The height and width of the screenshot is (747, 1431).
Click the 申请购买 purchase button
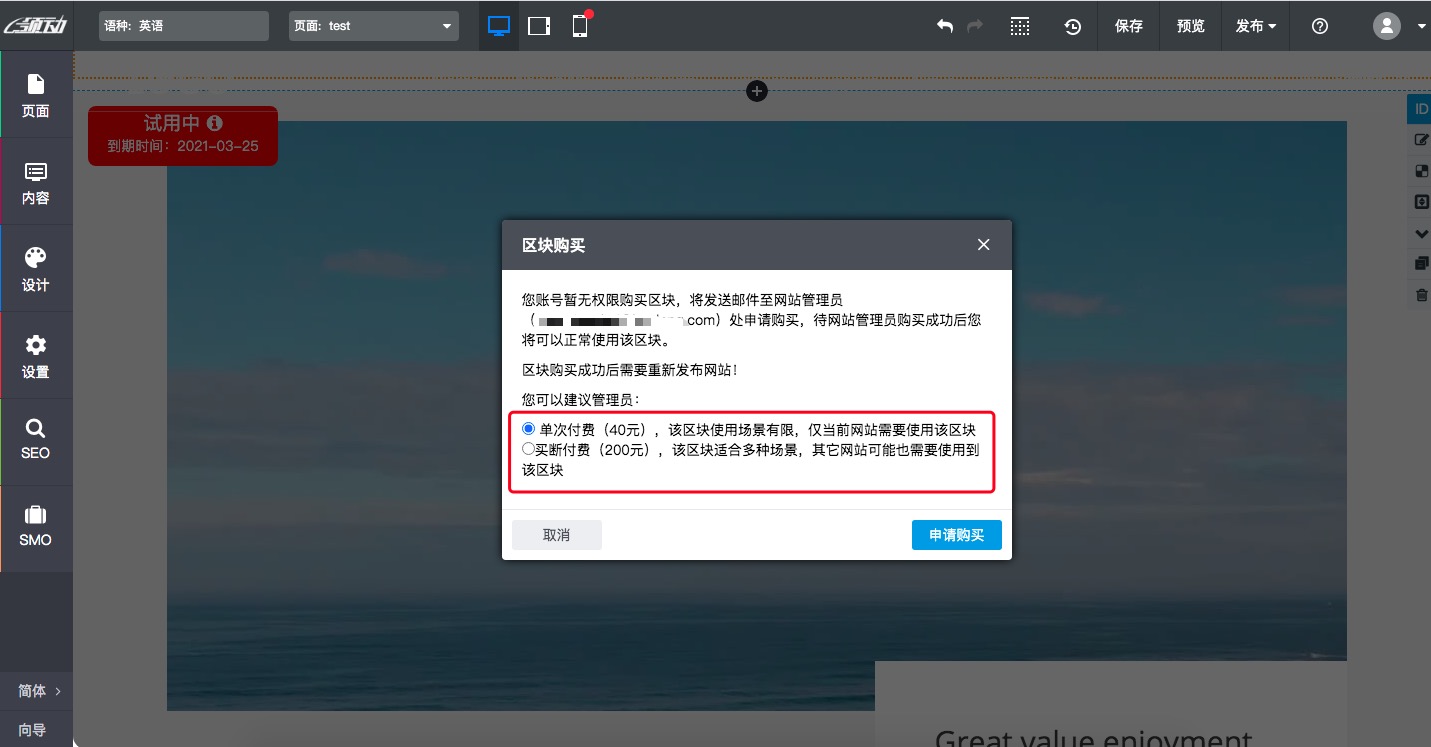956,534
